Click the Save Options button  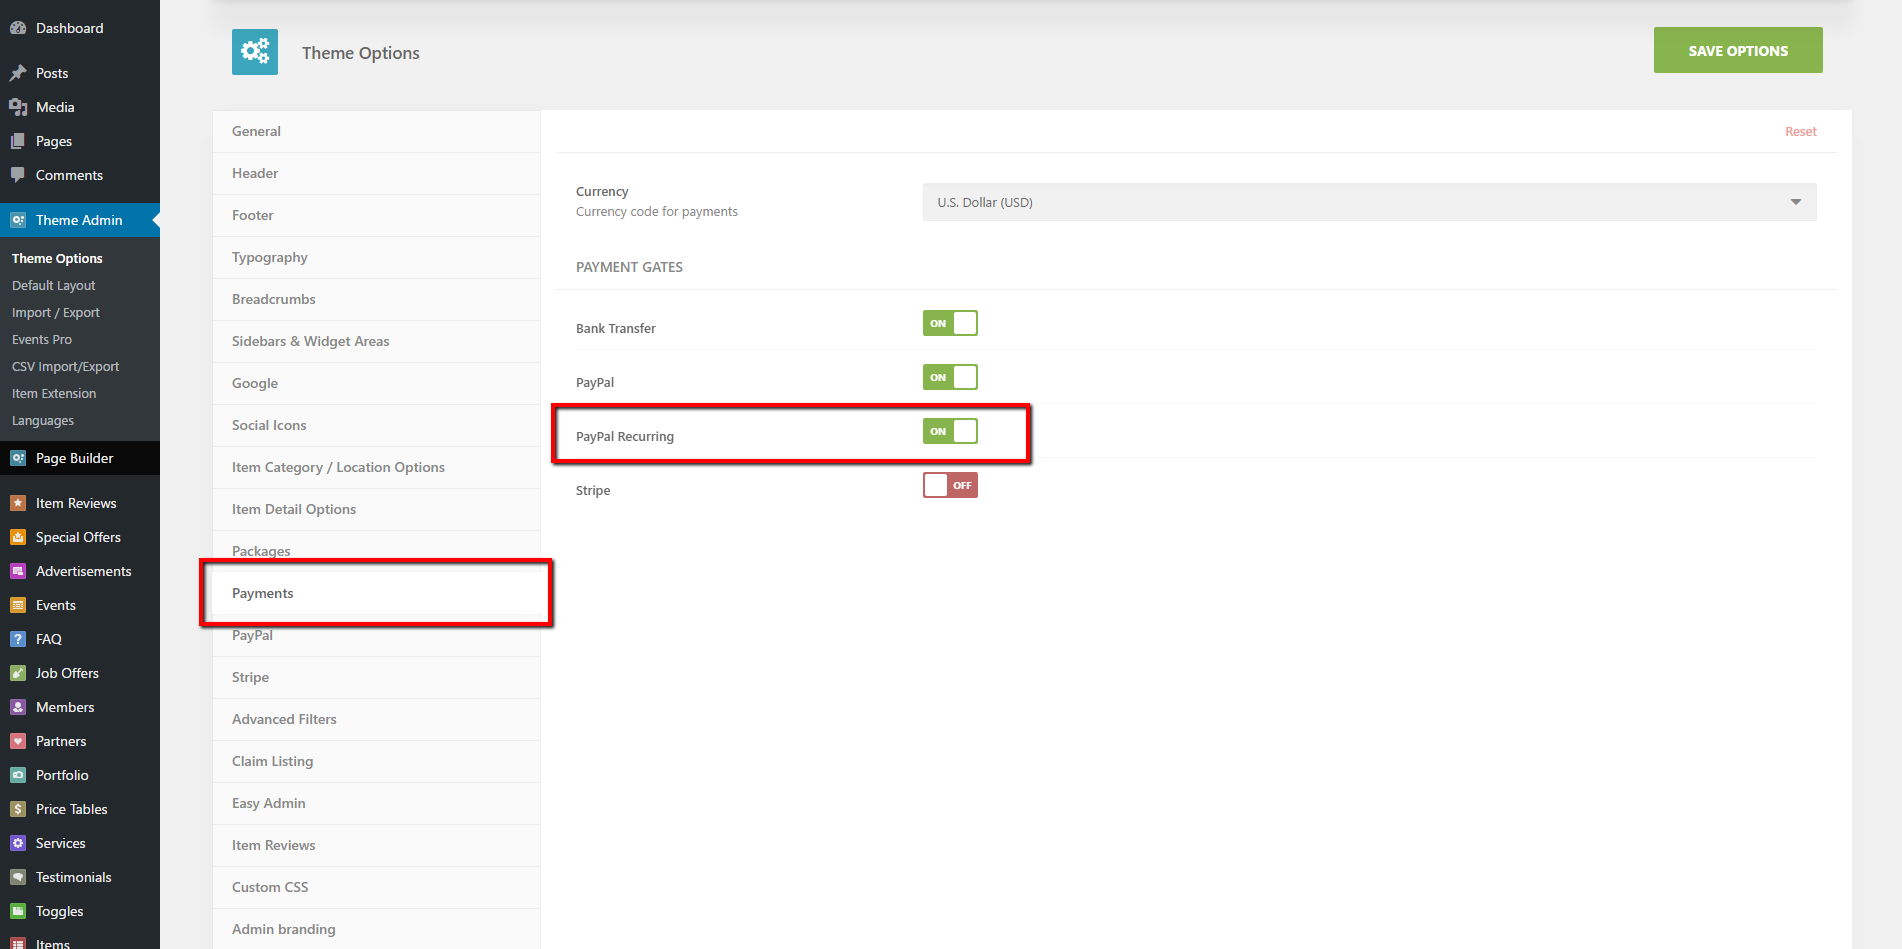pyautogui.click(x=1738, y=50)
